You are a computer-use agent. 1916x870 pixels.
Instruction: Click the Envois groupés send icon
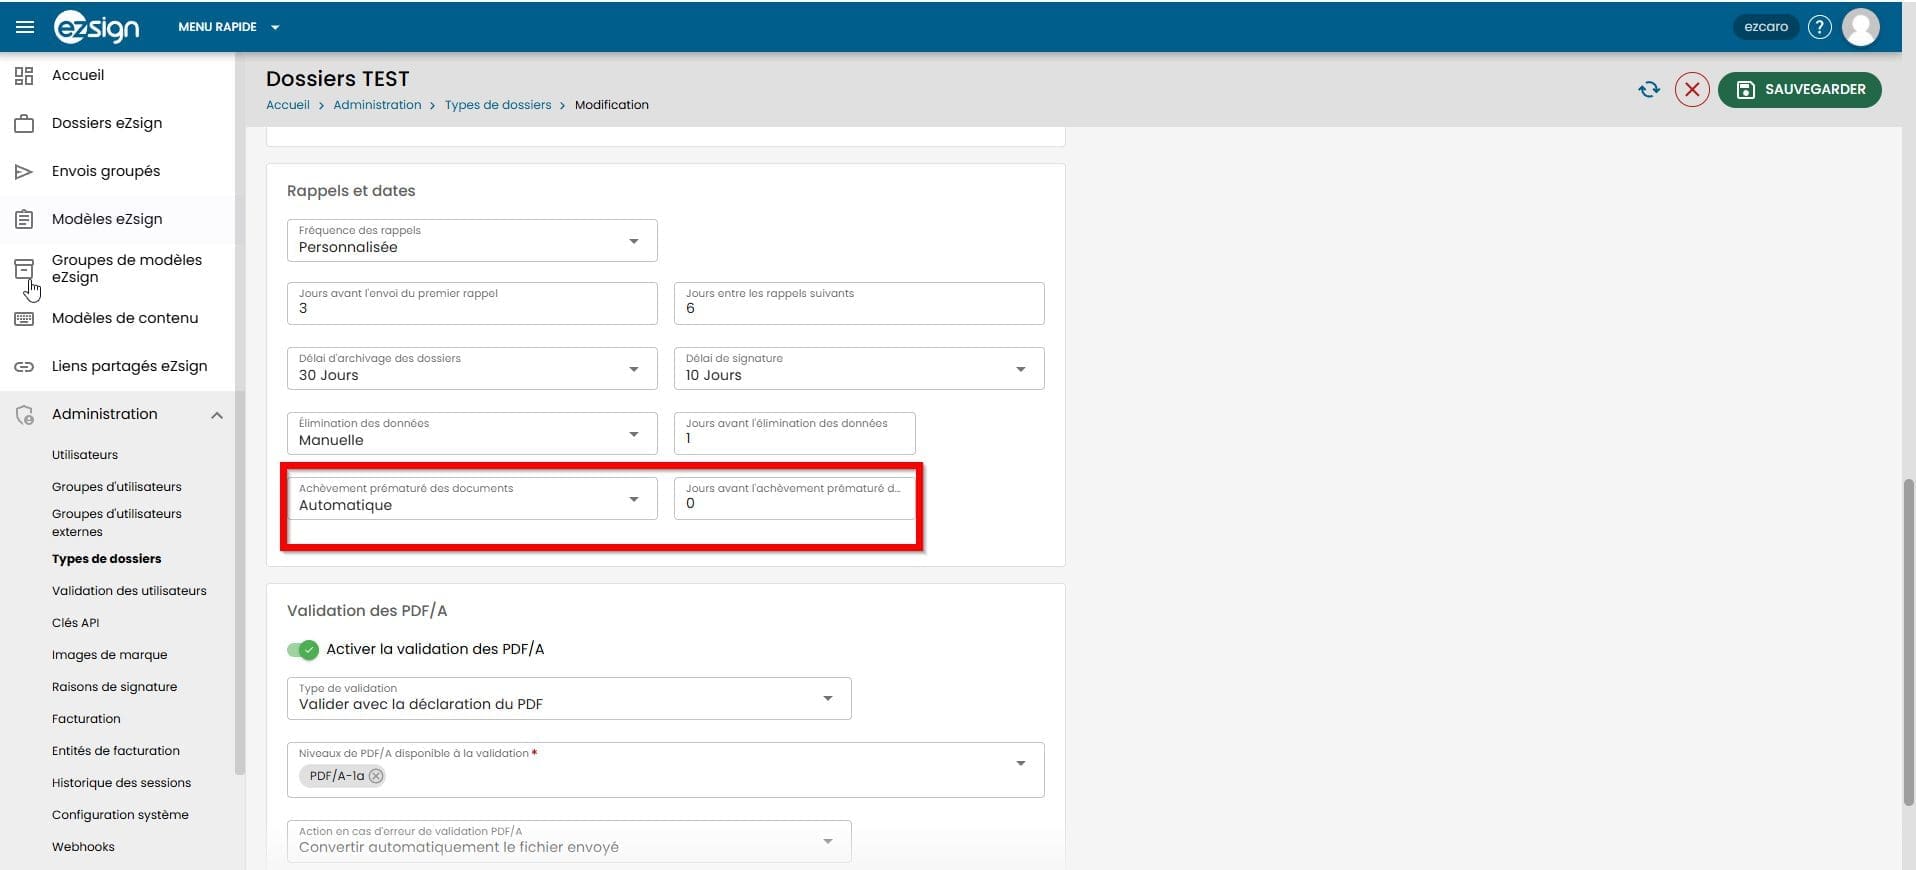pyautogui.click(x=24, y=172)
